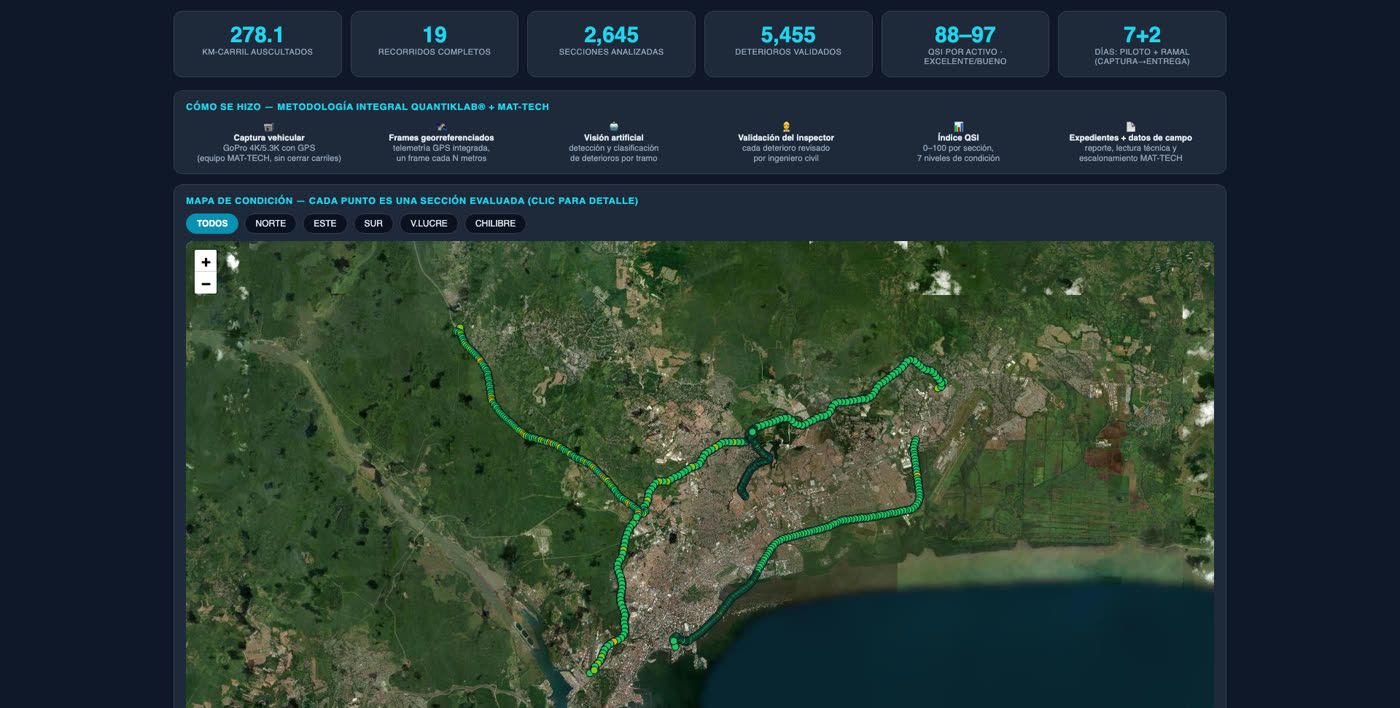Click the robot icon above Visión artificial
The width and height of the screenshot is (1400, 708).
pos(614,127)
